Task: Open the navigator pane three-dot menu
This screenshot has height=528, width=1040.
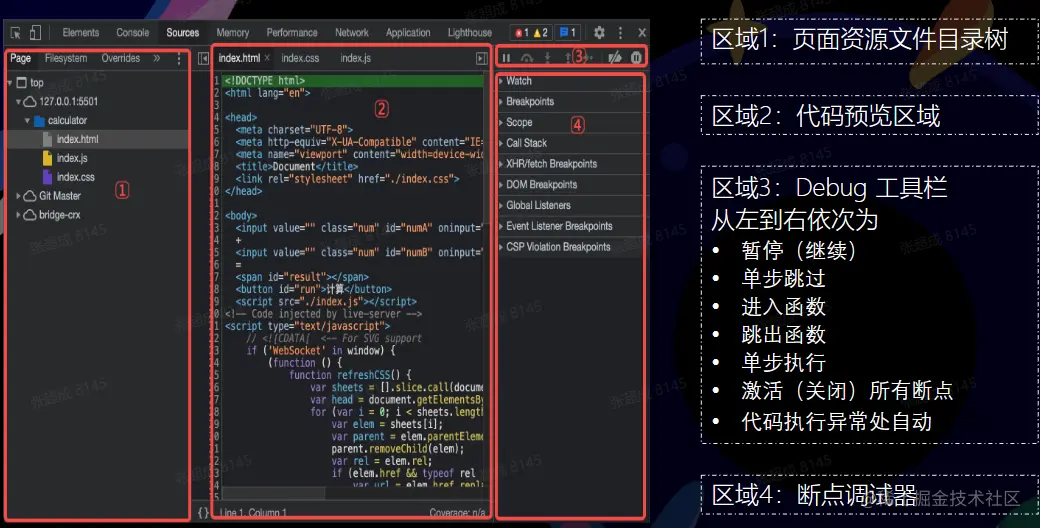Action: pos(178,58)
